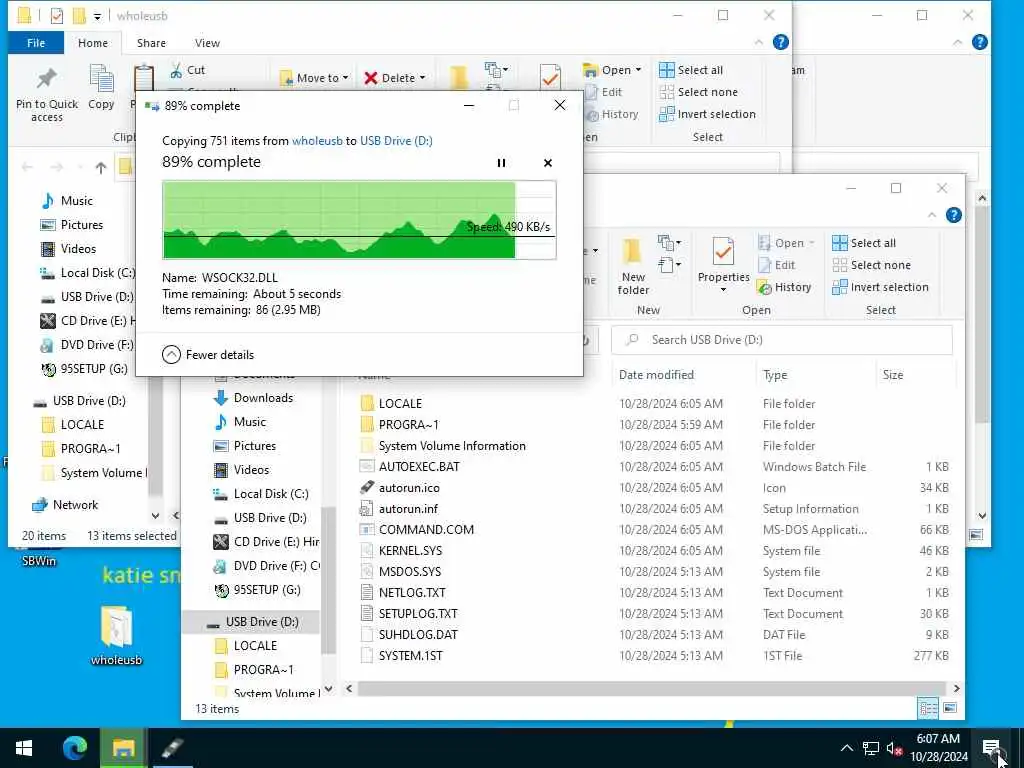Image resolution: width=1024 pixels, height=768 pixels.
Task: Switch to the Share ribbon tab
Action: coord(151,43)
